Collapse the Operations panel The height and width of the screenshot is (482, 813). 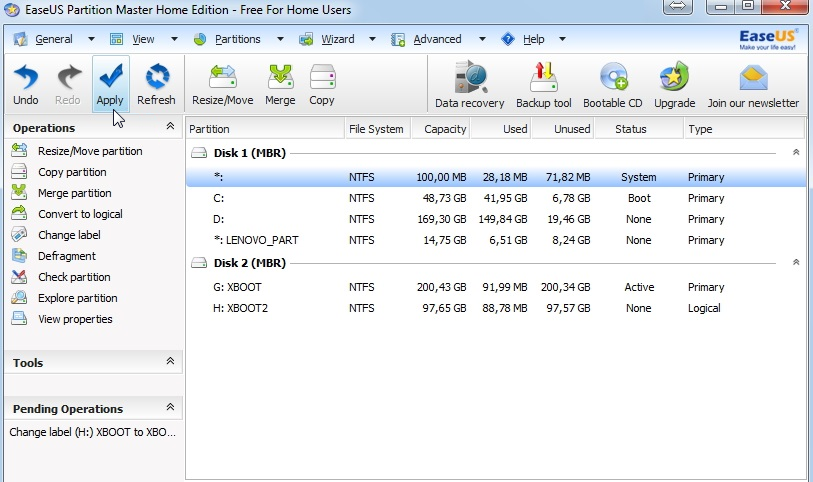pos(170,127)
